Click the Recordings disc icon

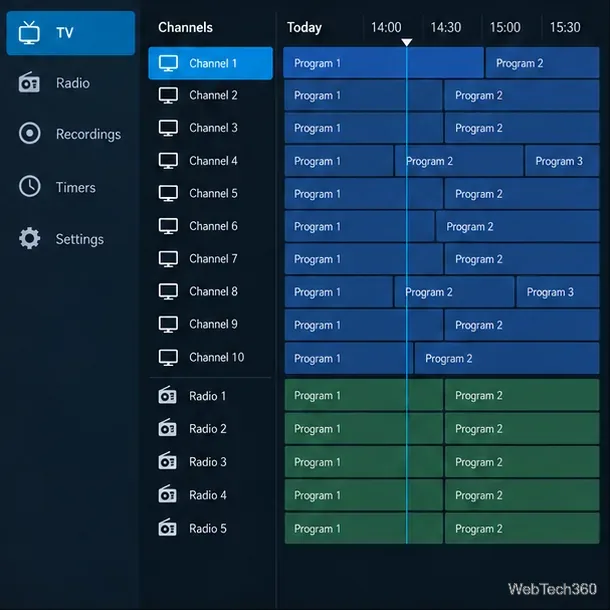click(x=30, y=133)
